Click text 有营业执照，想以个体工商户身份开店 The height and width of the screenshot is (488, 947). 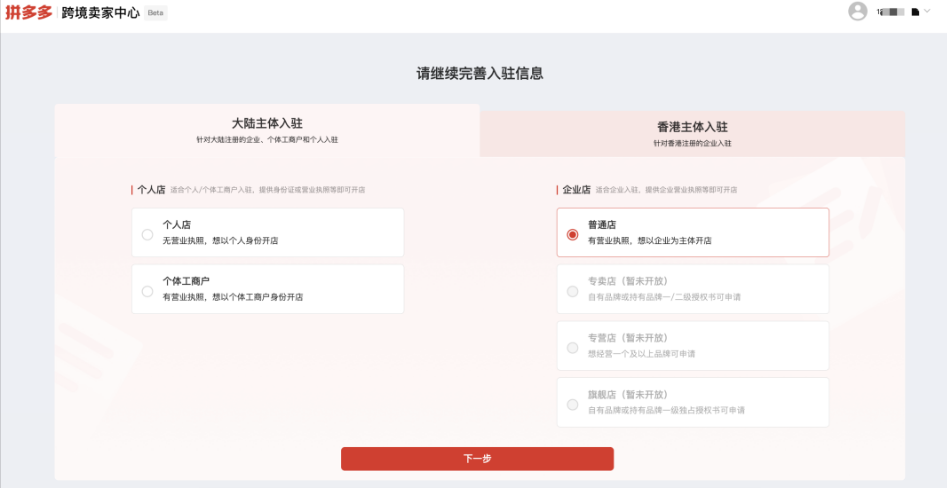(x=233, y=297)
